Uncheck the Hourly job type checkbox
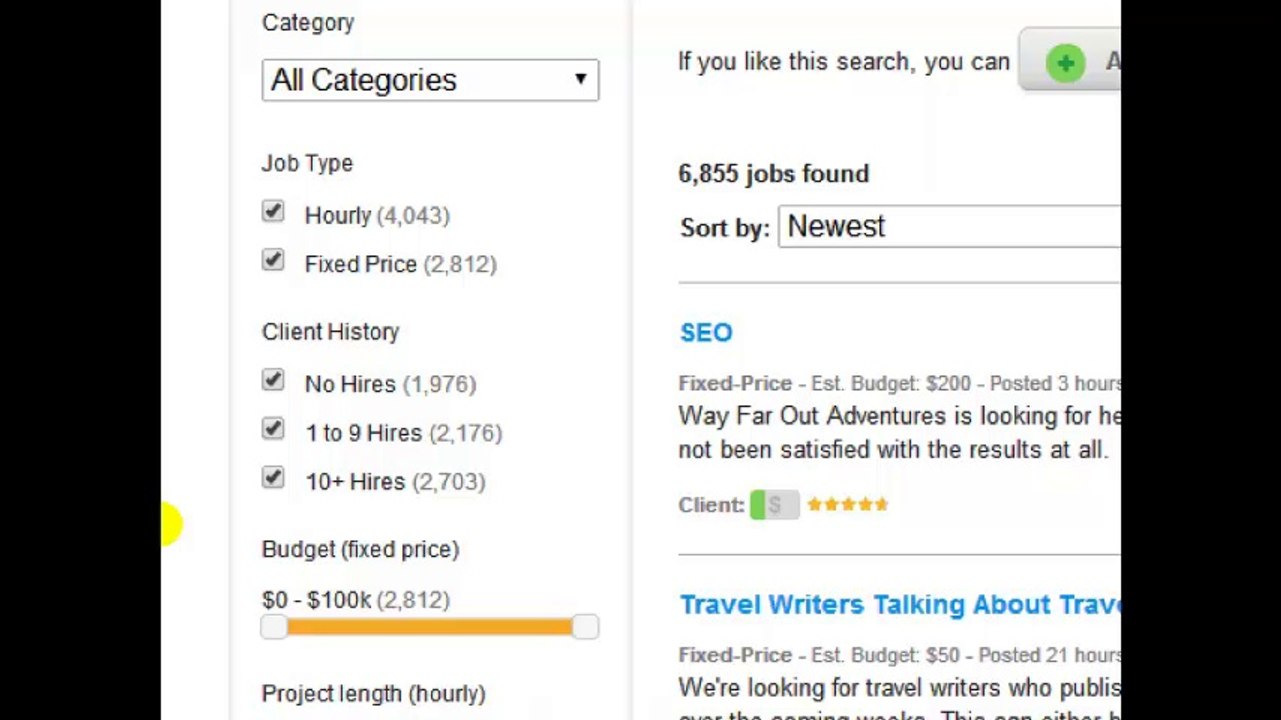The width and height of the screenshot is (1281, 720). (x=273, y=212)
